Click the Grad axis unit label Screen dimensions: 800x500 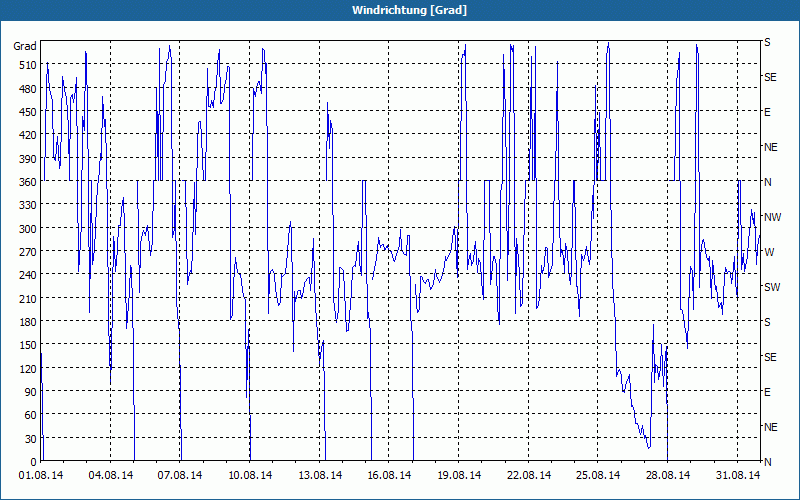coord(25,46)
